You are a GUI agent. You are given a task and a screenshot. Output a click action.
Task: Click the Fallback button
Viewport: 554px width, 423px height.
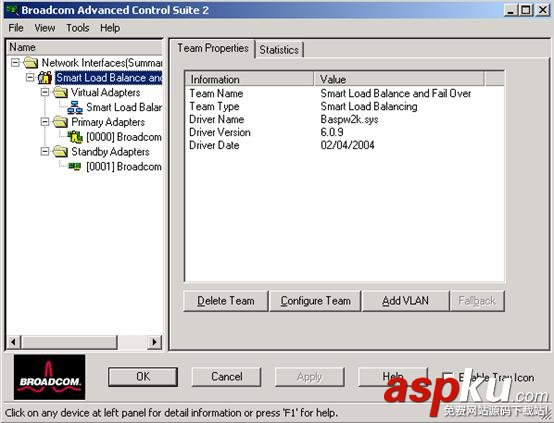point(477,301)
